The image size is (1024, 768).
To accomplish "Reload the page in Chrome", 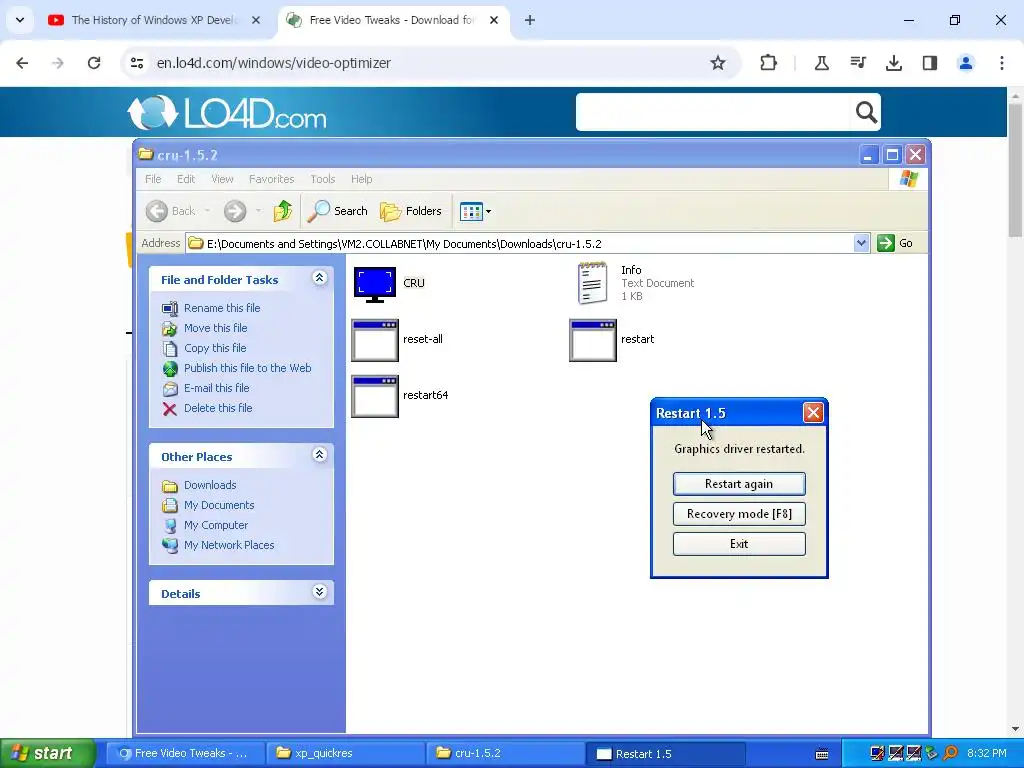I will pyautogui.click(x=94, y=63).
